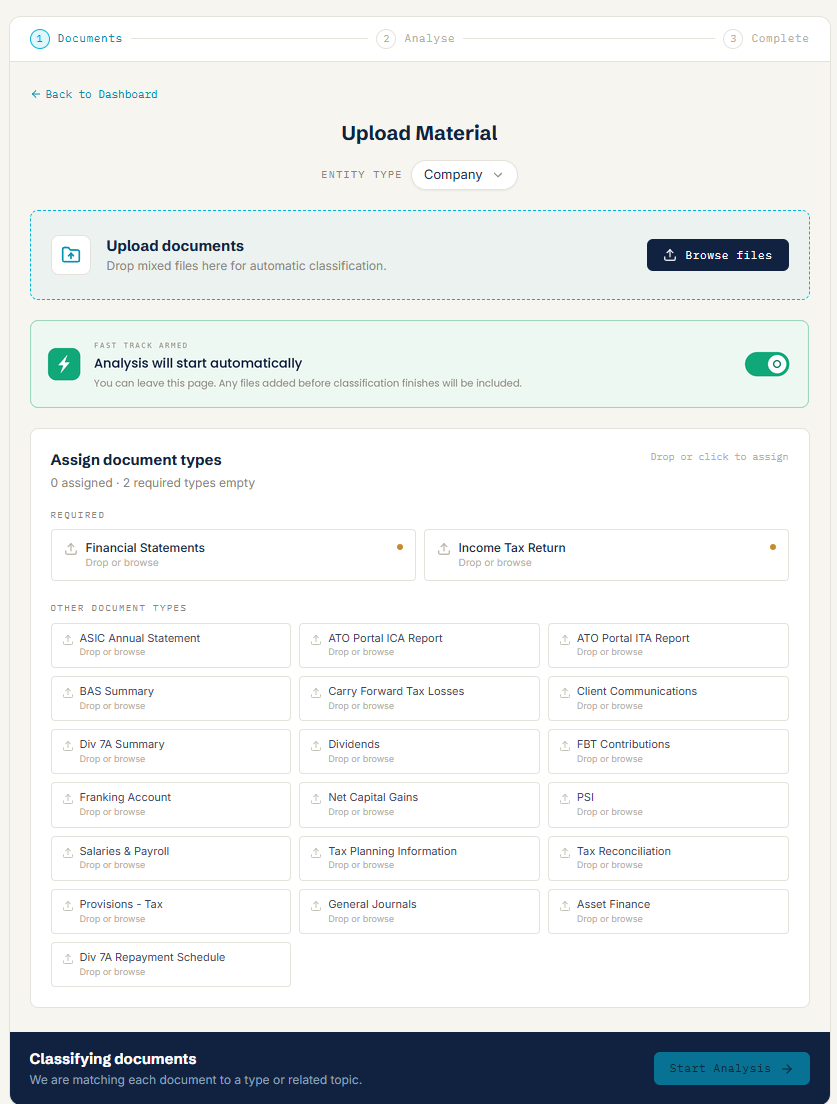Click upload icon beside Salaries & Payroll
The width and height of the screenshot is (837, 1104).
pyautogui.click(x=68, y=853)
